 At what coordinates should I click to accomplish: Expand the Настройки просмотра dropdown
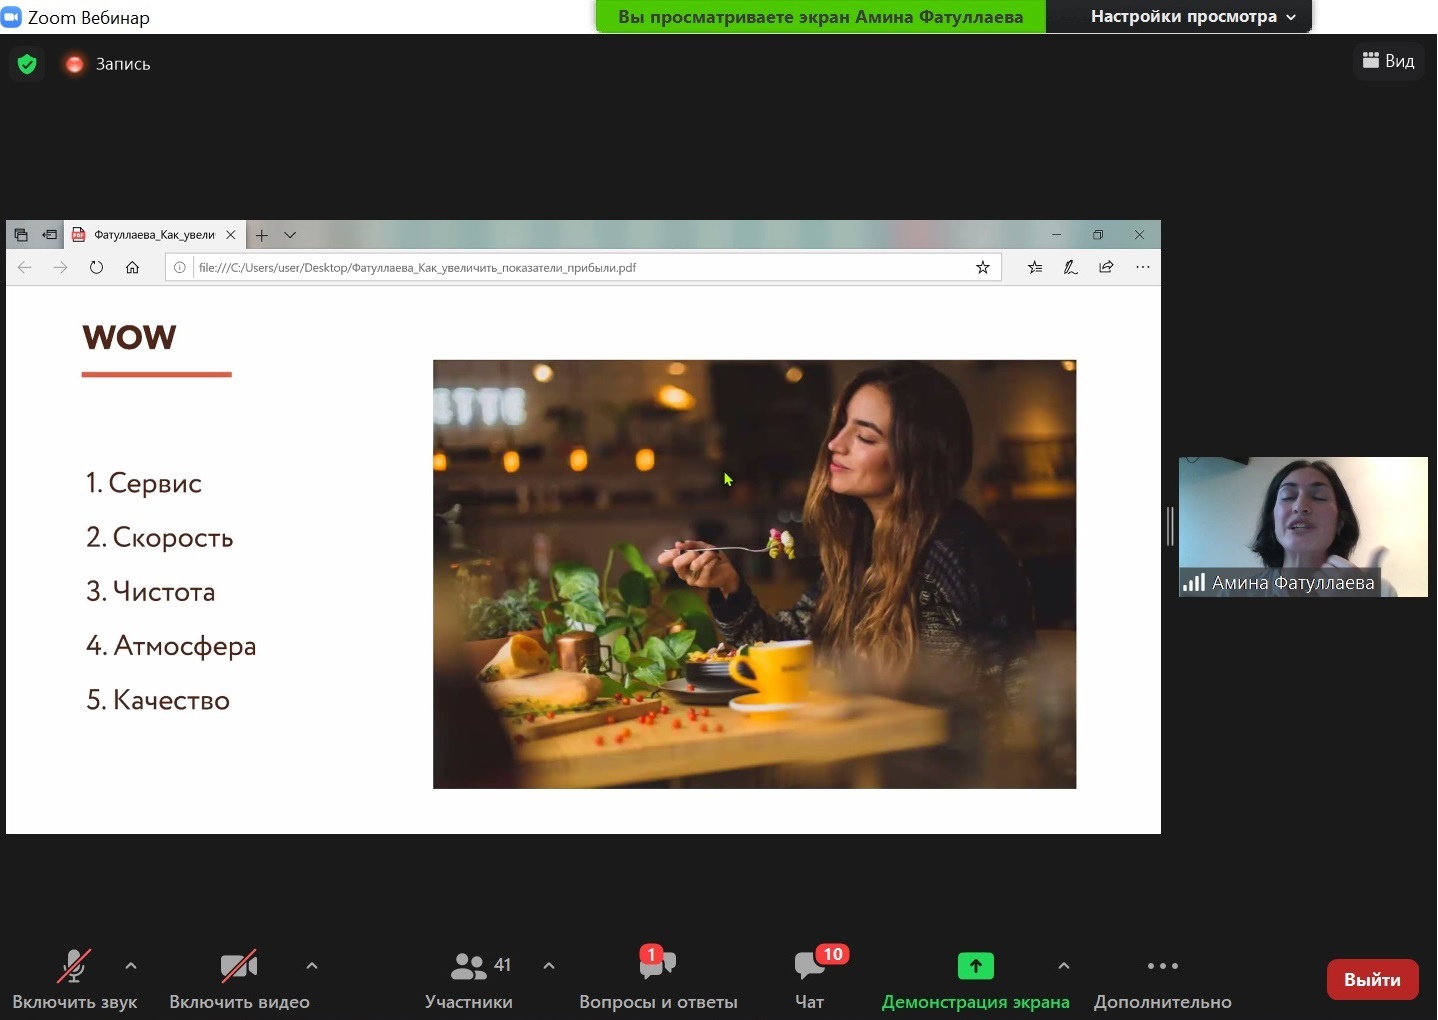[x=1192, y=17]
